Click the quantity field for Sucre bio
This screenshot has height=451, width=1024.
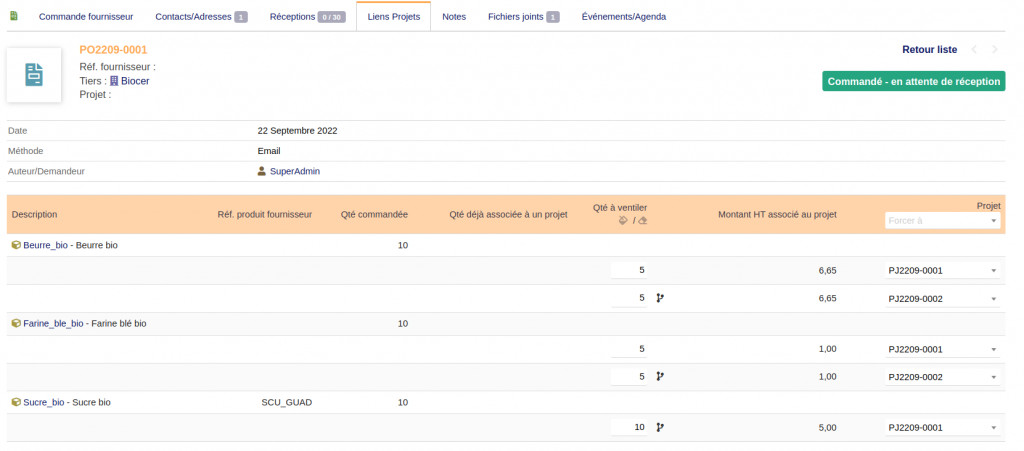[x=629, y=427]
